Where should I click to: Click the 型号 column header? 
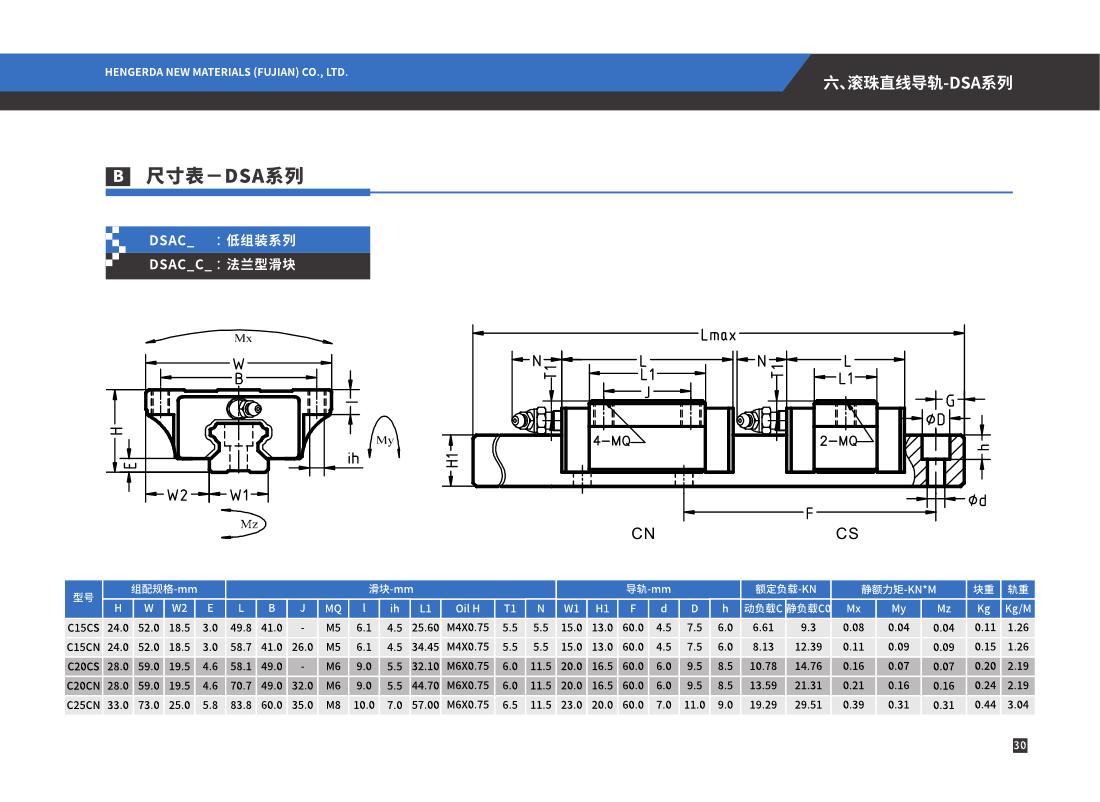tap(83, 598)
